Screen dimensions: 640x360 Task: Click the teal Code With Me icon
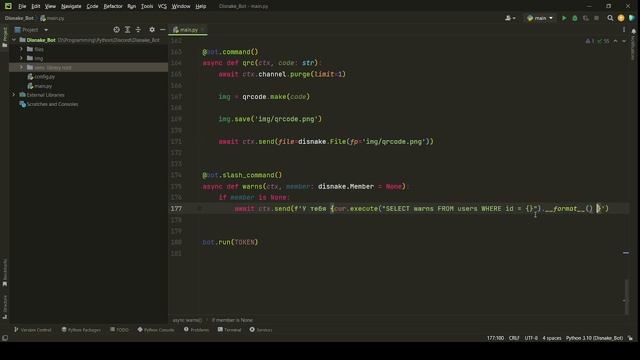(x=632, y=18)
